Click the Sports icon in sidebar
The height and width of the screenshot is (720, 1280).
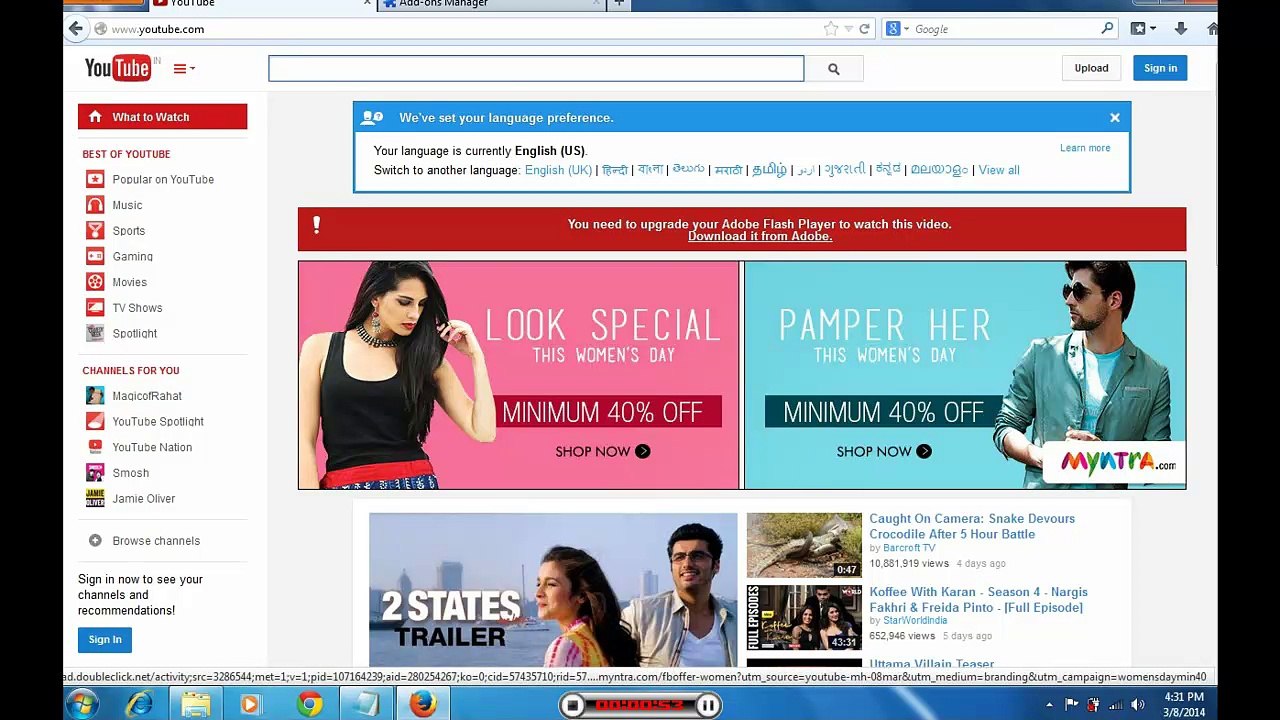[x=95, y=231]
